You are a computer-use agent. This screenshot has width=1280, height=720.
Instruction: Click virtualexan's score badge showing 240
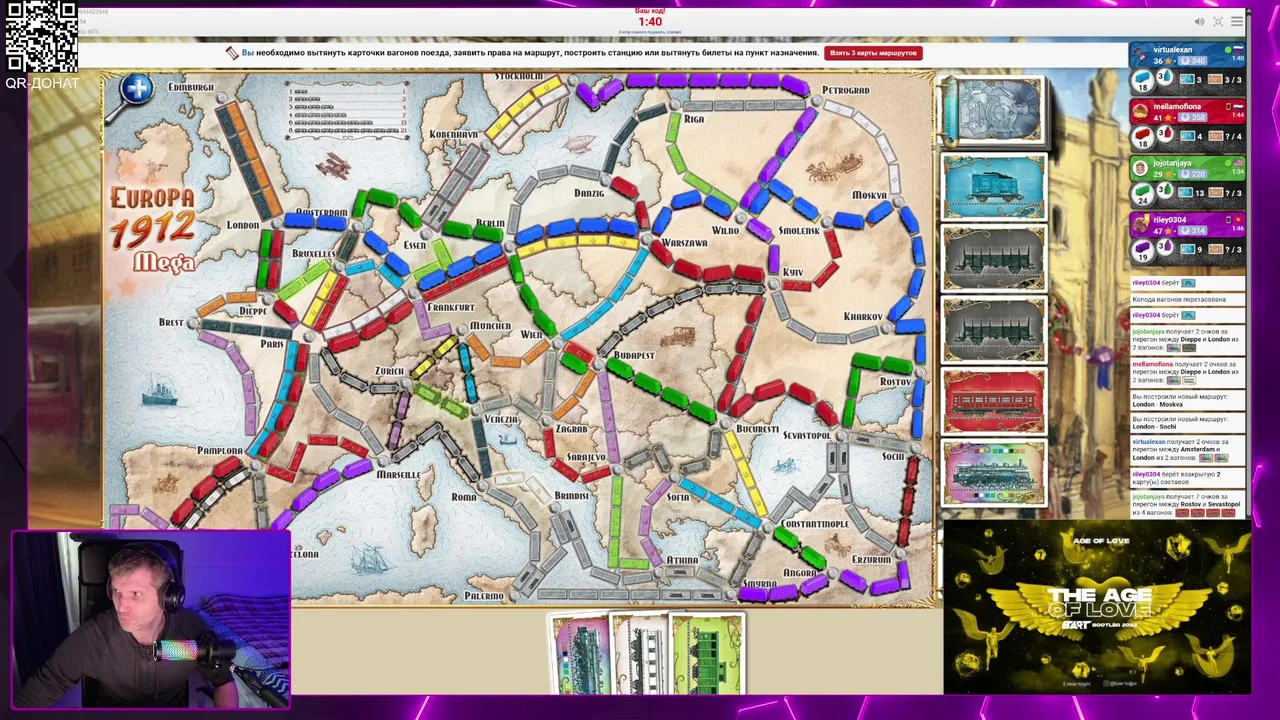pyautogui.click(x=1193, y=61)
